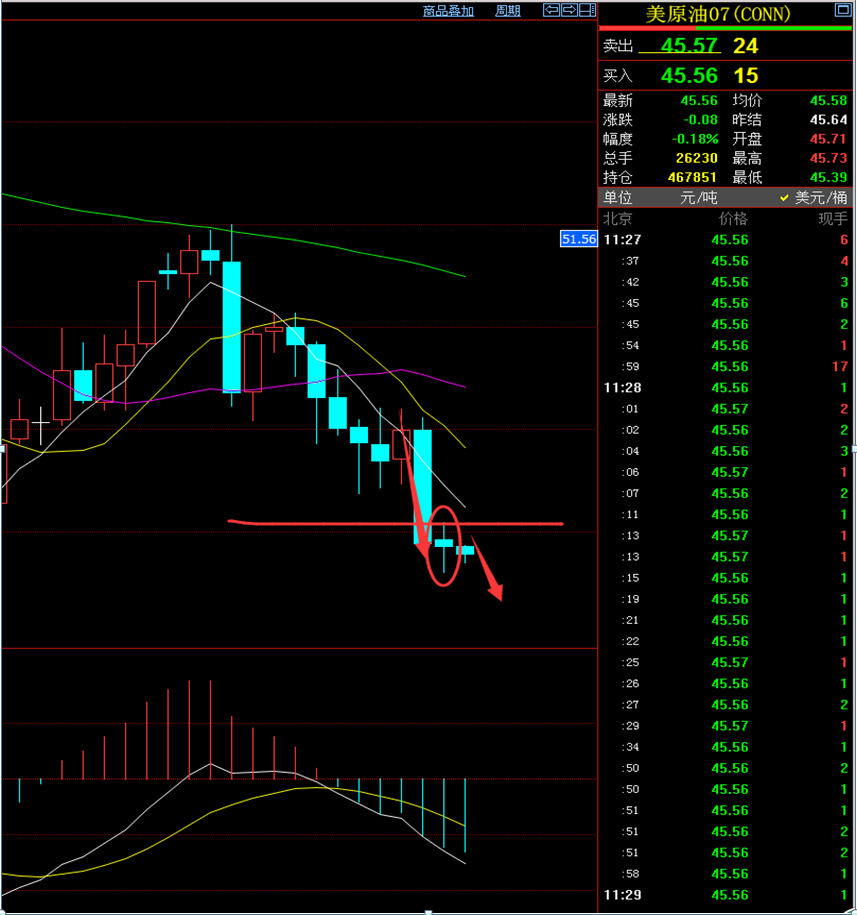This screenshot has width=857, height=915.
Task: Click the 开盘 value 45.71
Action: [828, 139]
